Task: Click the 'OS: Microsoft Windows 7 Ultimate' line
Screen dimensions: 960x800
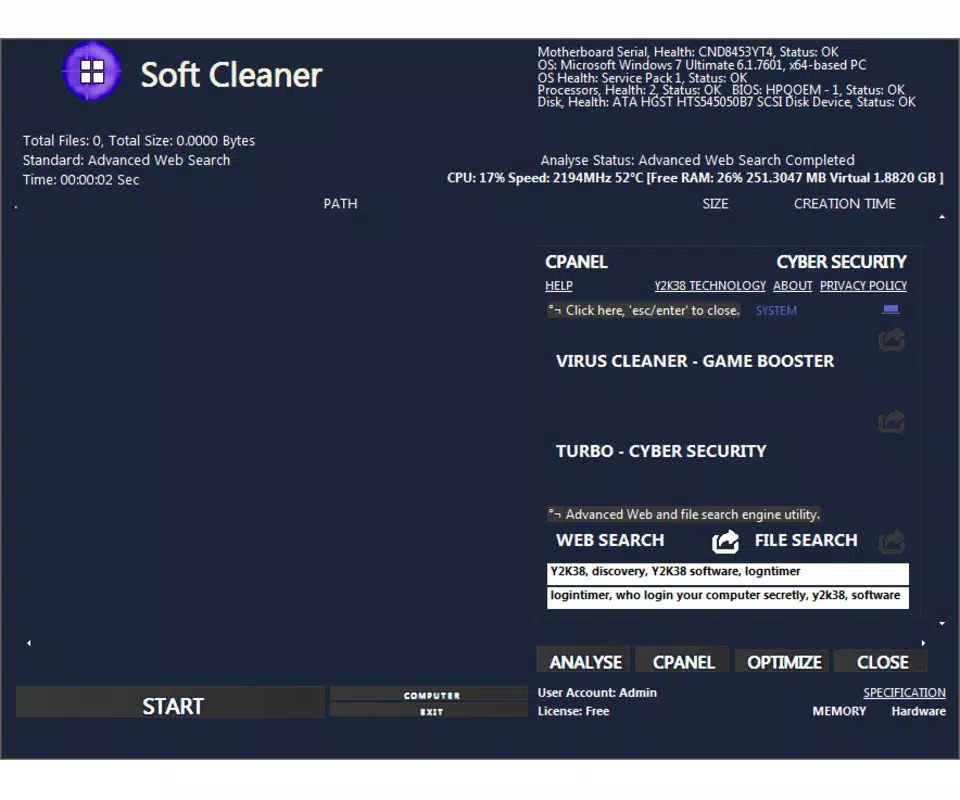Action: coord(702,65)
